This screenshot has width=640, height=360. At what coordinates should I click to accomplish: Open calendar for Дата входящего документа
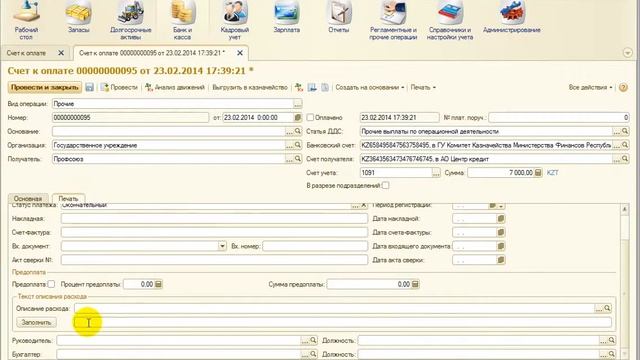coord(501,246)
